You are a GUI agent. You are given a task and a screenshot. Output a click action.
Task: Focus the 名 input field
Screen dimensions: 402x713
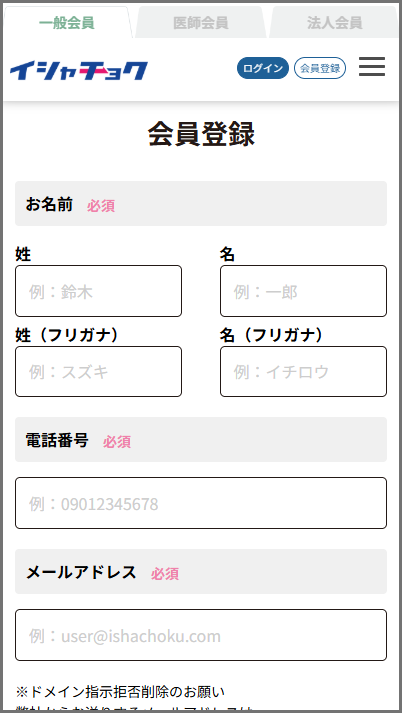click(303, 291)
